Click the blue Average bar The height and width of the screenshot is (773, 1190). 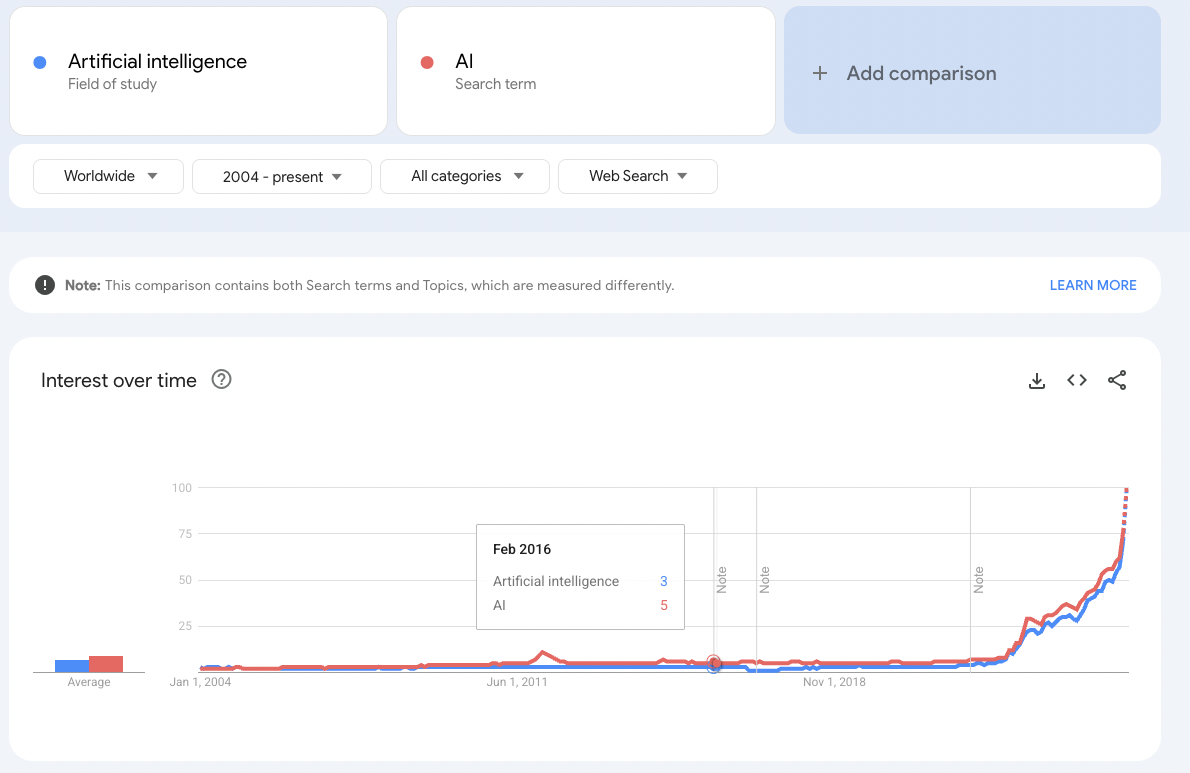[72, 666]
